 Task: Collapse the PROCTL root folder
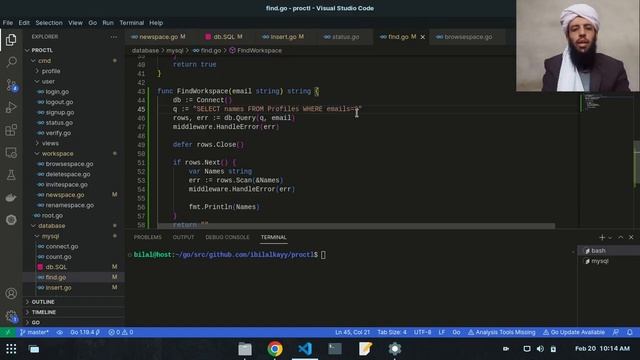[x=73, y=50]
